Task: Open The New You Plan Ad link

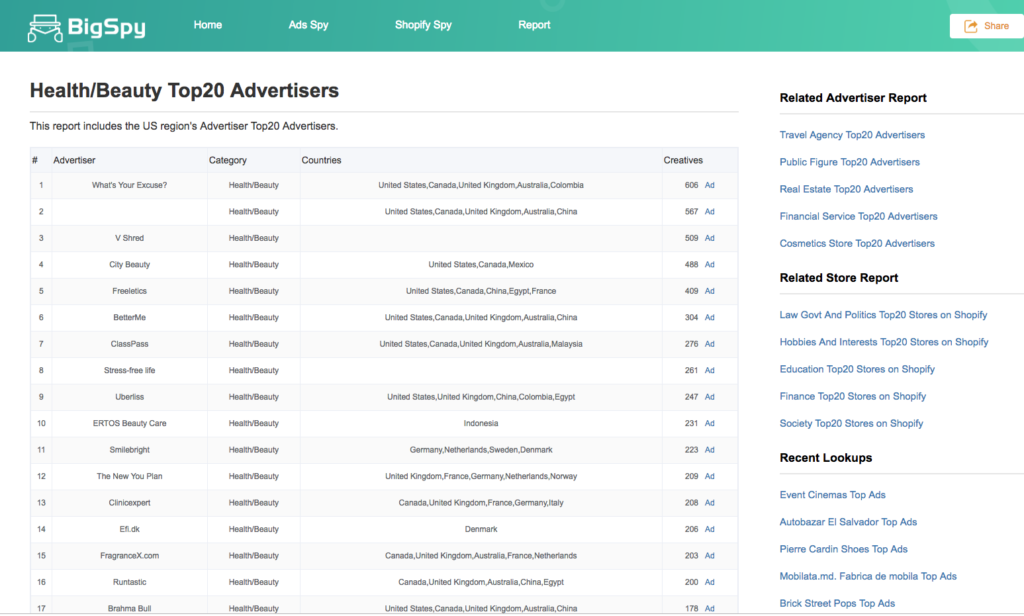Action: 709,476
